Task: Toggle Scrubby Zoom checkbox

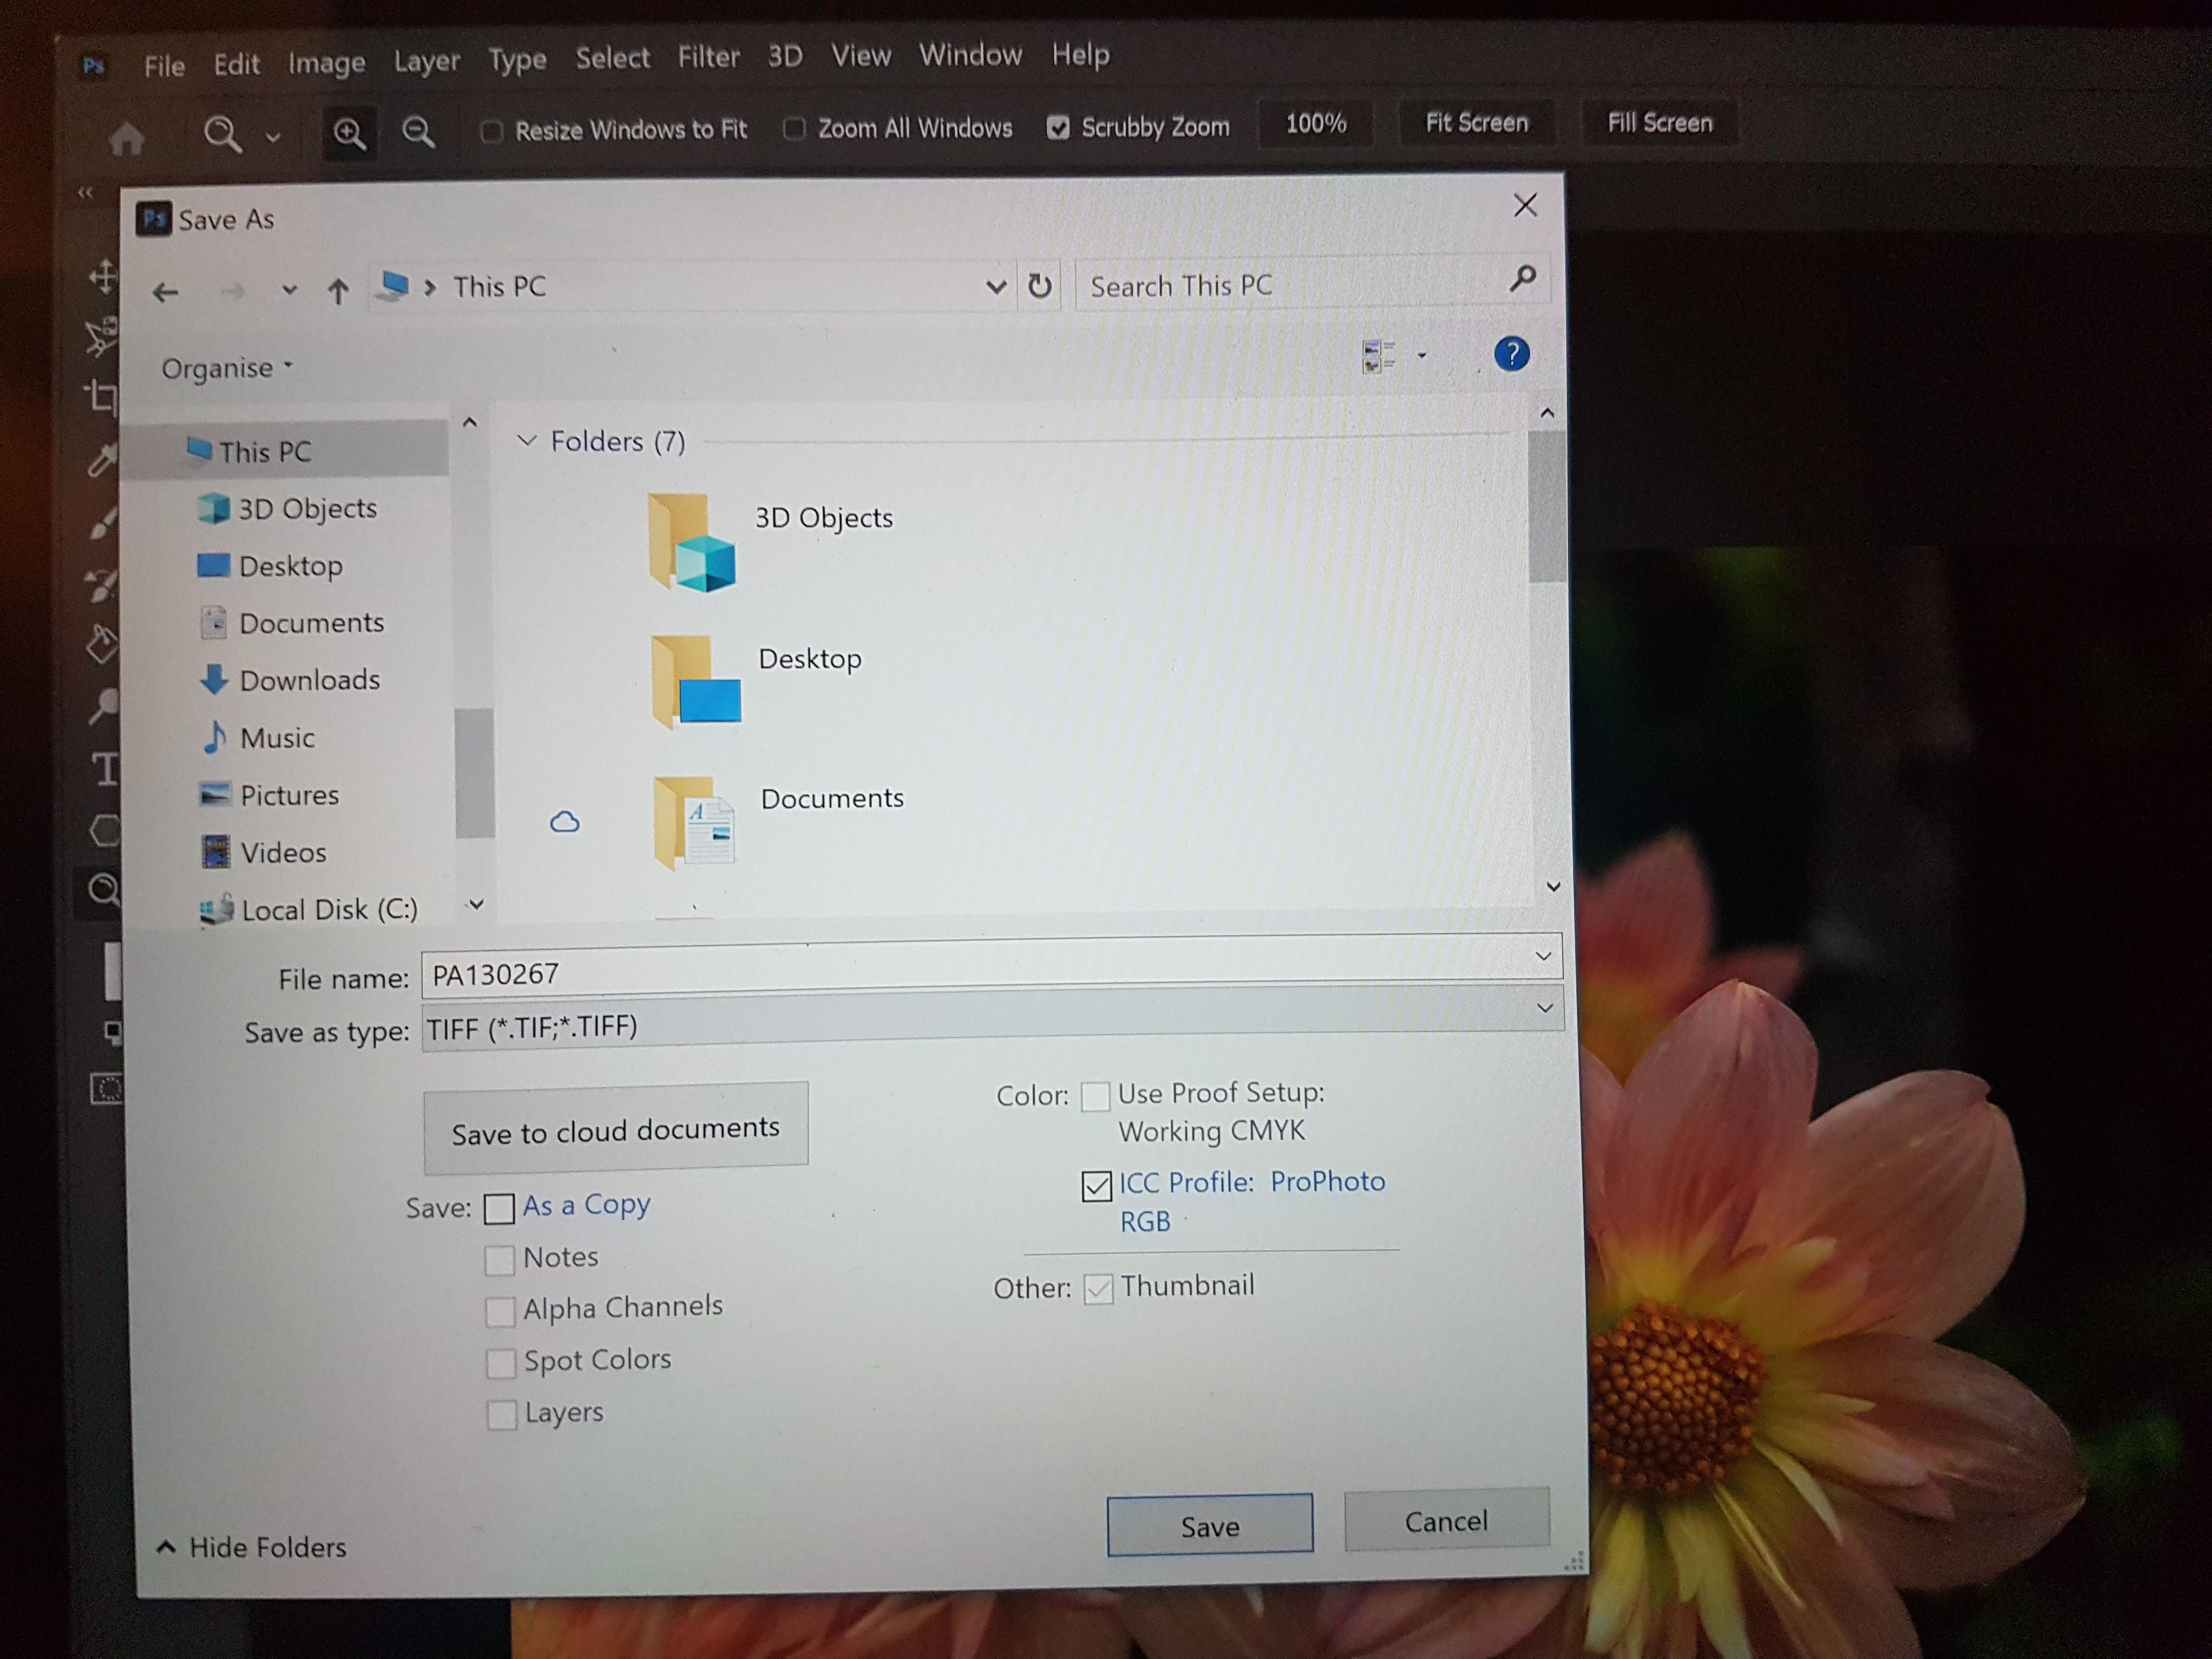Action: pos(1058,128)
